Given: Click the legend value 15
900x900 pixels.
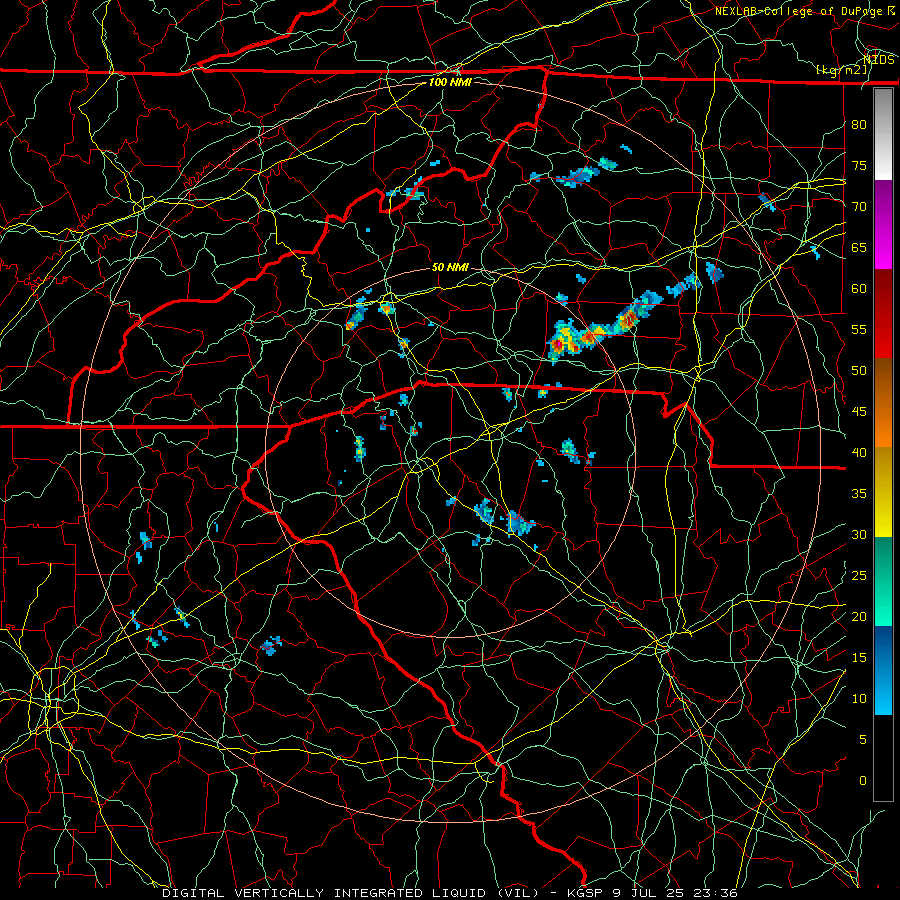Looking at the screenshot, I should (x=859, y=658).
